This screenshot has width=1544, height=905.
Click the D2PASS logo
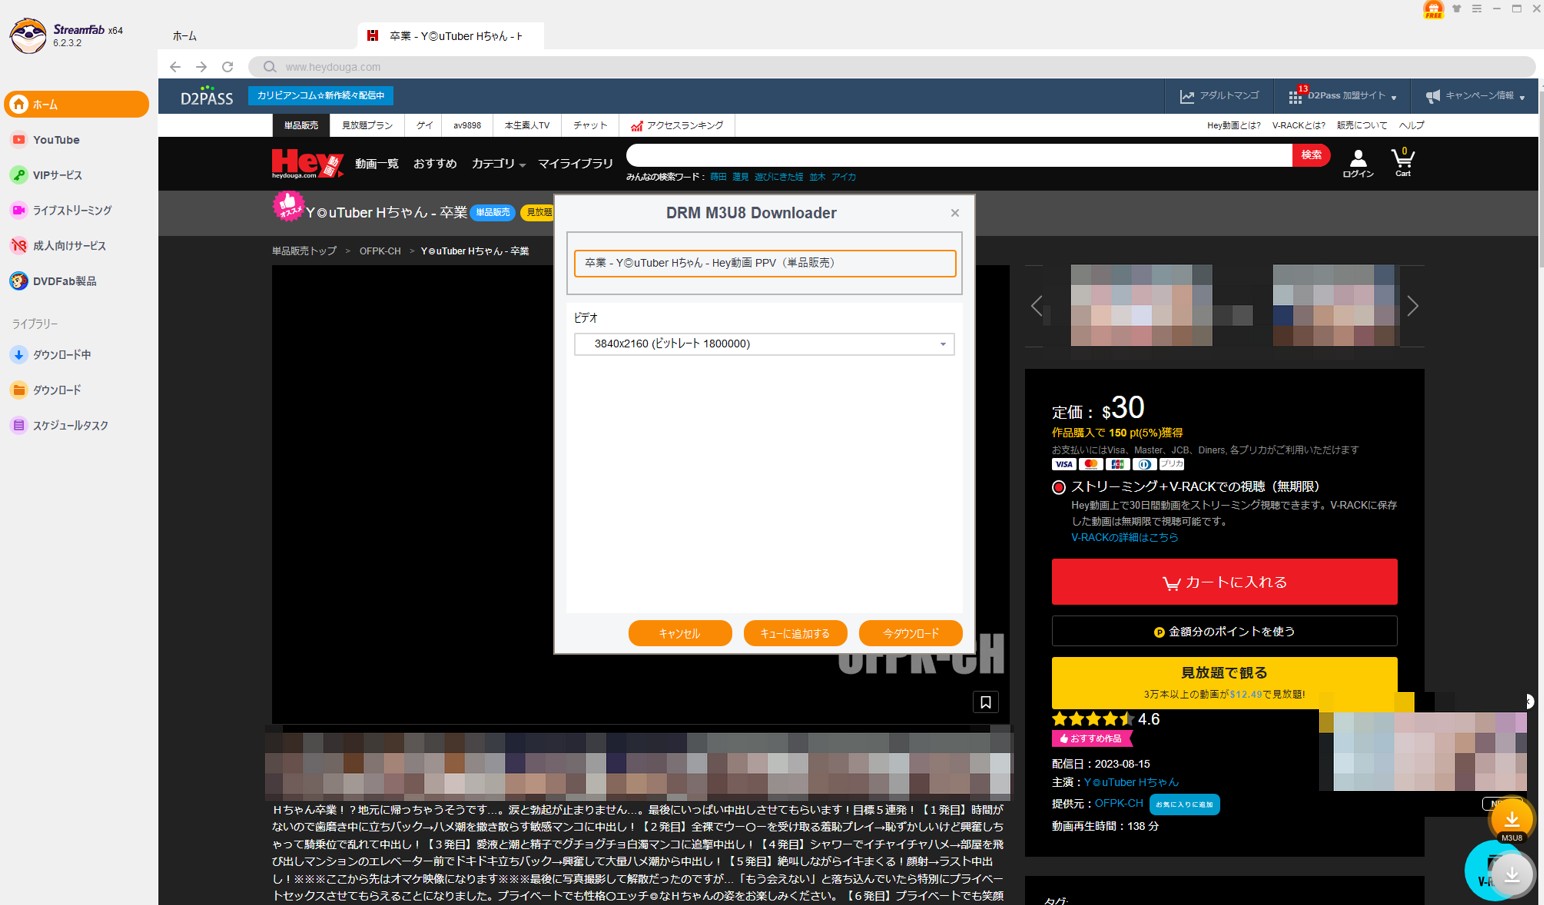coord(206,96)
